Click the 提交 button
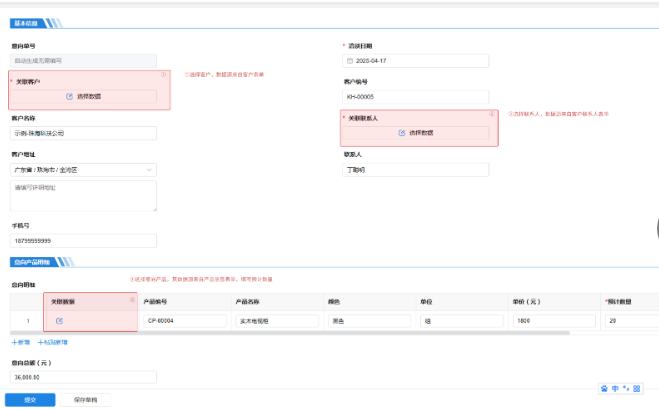Image resolution: width=659 pixels, height=409 pixels. pyautogui.click(x=30, y=399)
